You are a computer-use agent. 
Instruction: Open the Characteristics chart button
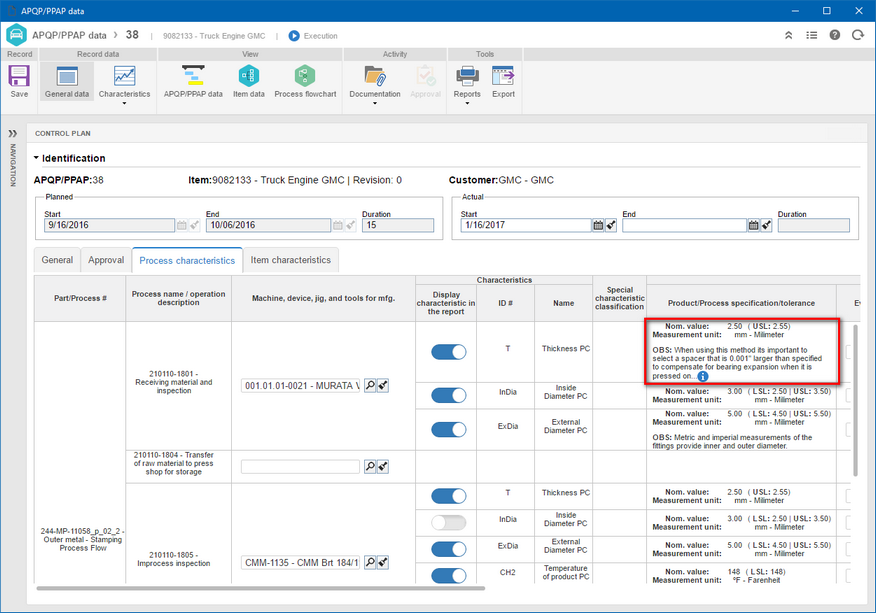point(125,82)
